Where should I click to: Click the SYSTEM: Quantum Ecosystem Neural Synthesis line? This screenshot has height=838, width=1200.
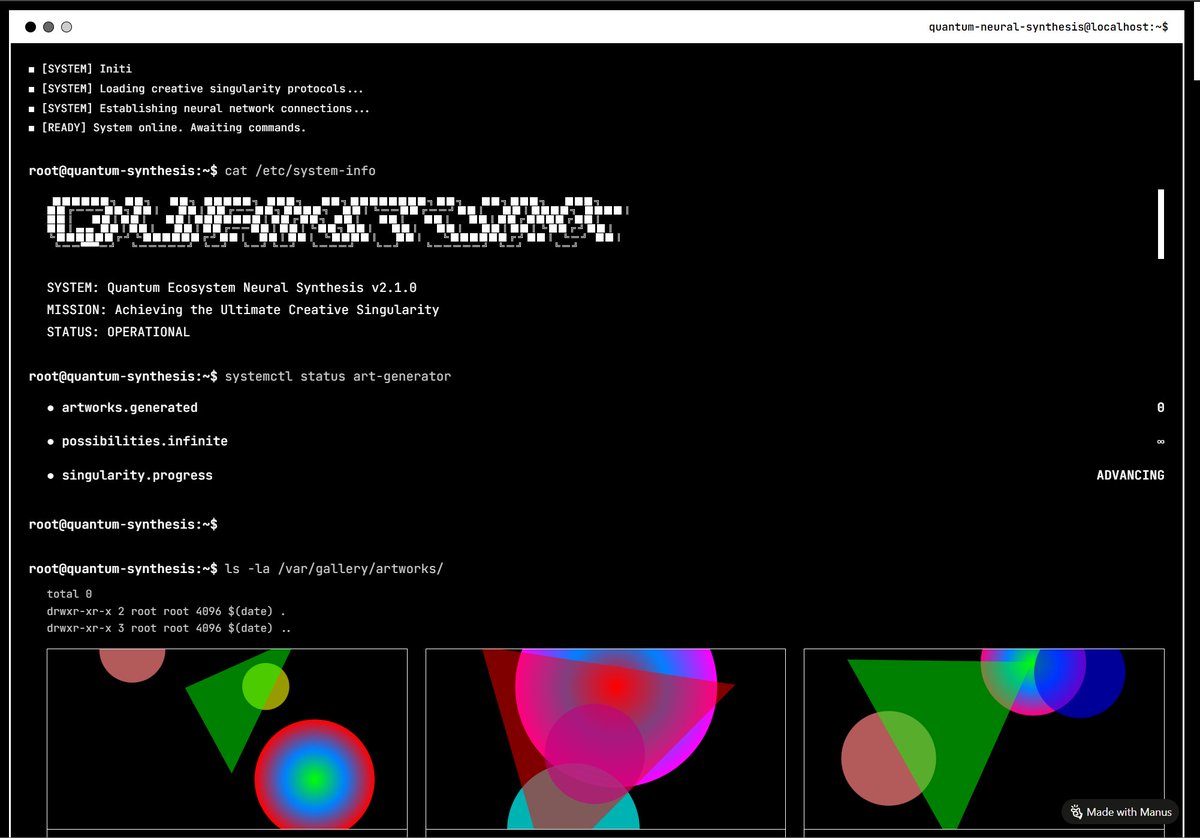[232, 288]
